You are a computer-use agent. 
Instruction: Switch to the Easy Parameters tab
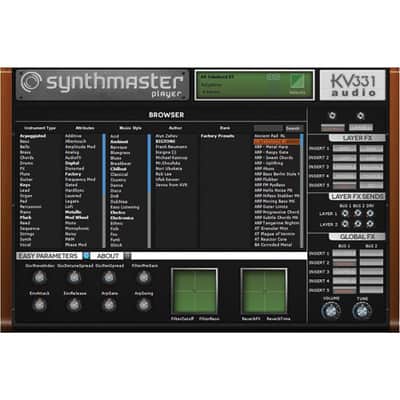point(49,256)
